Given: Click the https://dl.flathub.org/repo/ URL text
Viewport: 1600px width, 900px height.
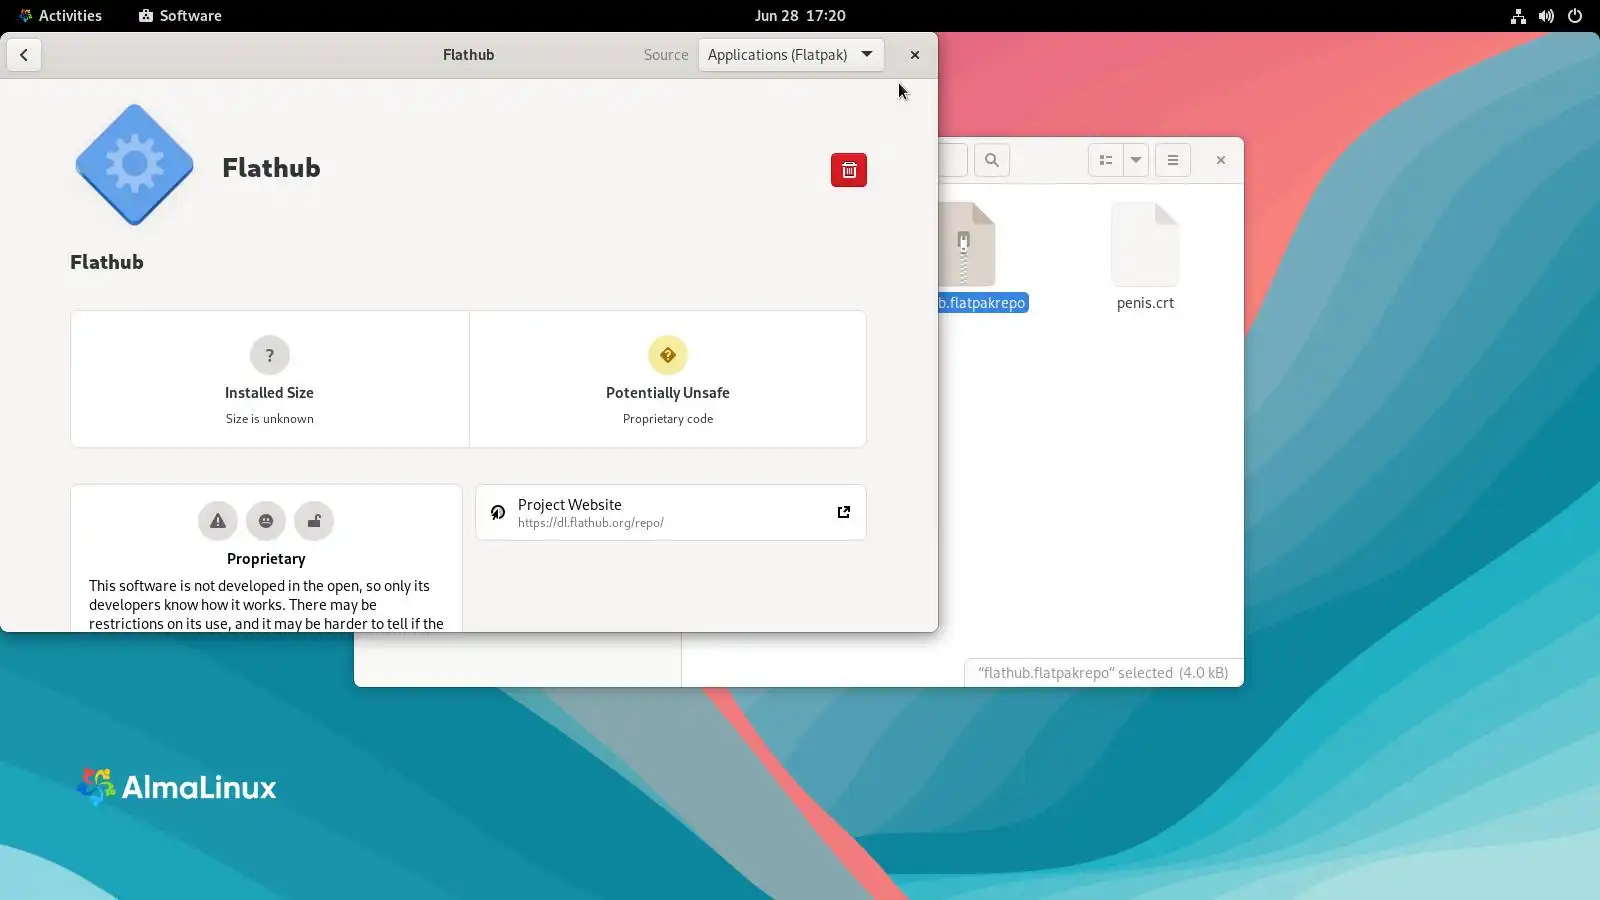Looking at the screenshot, I should pyautogui.click(x=591, y=523).
